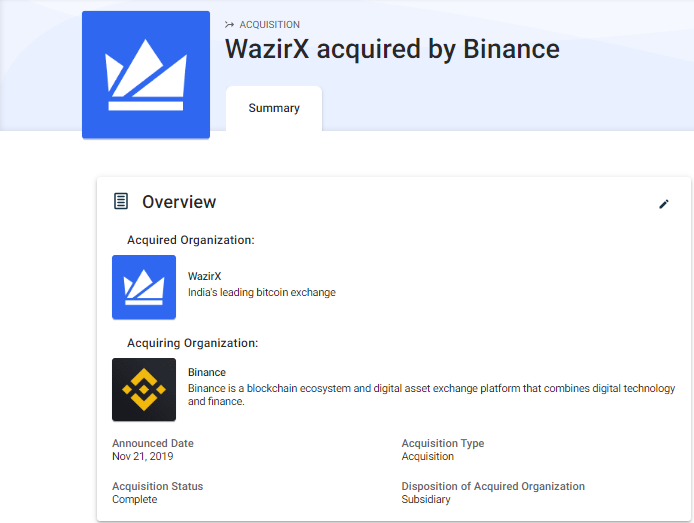The width and height of the screenshot is (694, 523).
Task: Click 'Disposition of Acquired Organization' label
Action: coord(493,486)
